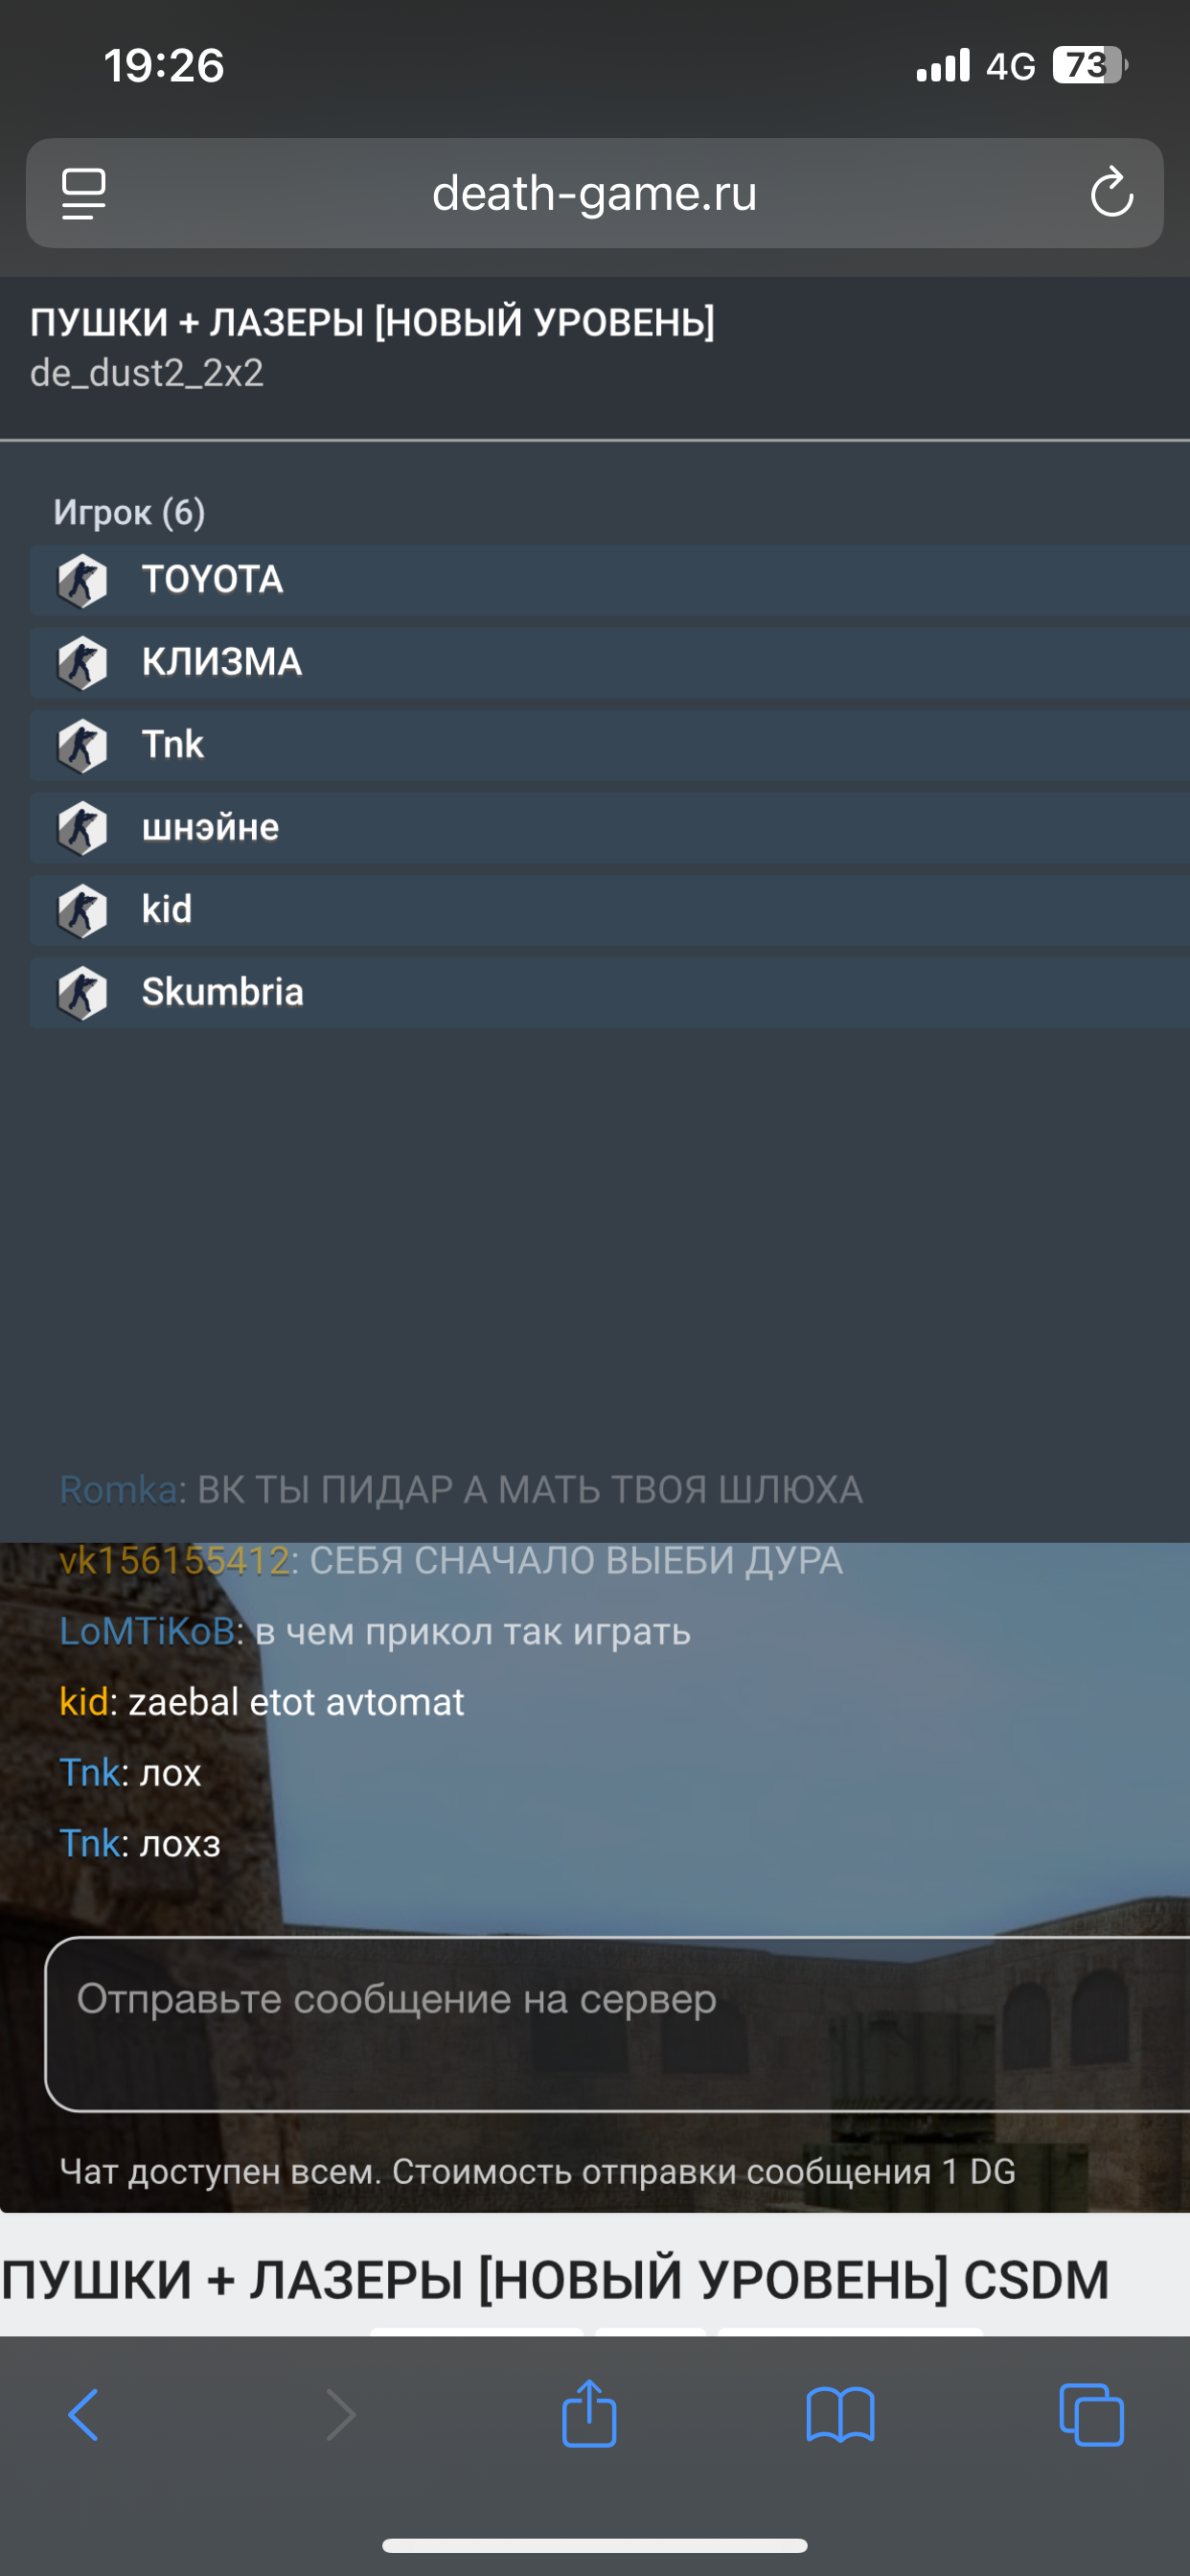The width and height of the screenshot is (1190, 2576).
Task: Select player Tnk in the list
Action: coord(610,745)
